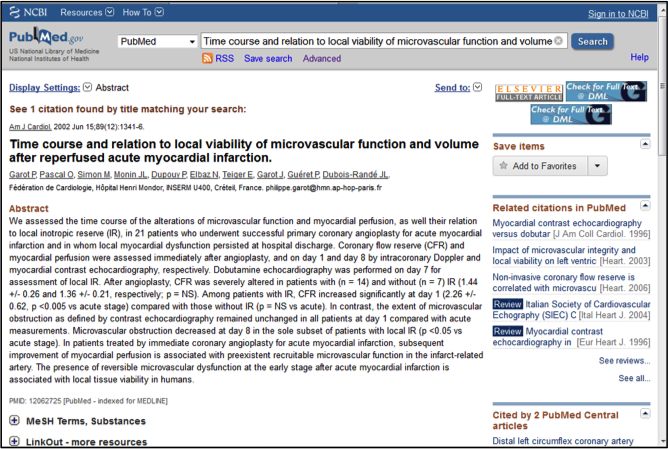Click the NCBI logo icon
668x449 pixels.
(x=14, y=12)
